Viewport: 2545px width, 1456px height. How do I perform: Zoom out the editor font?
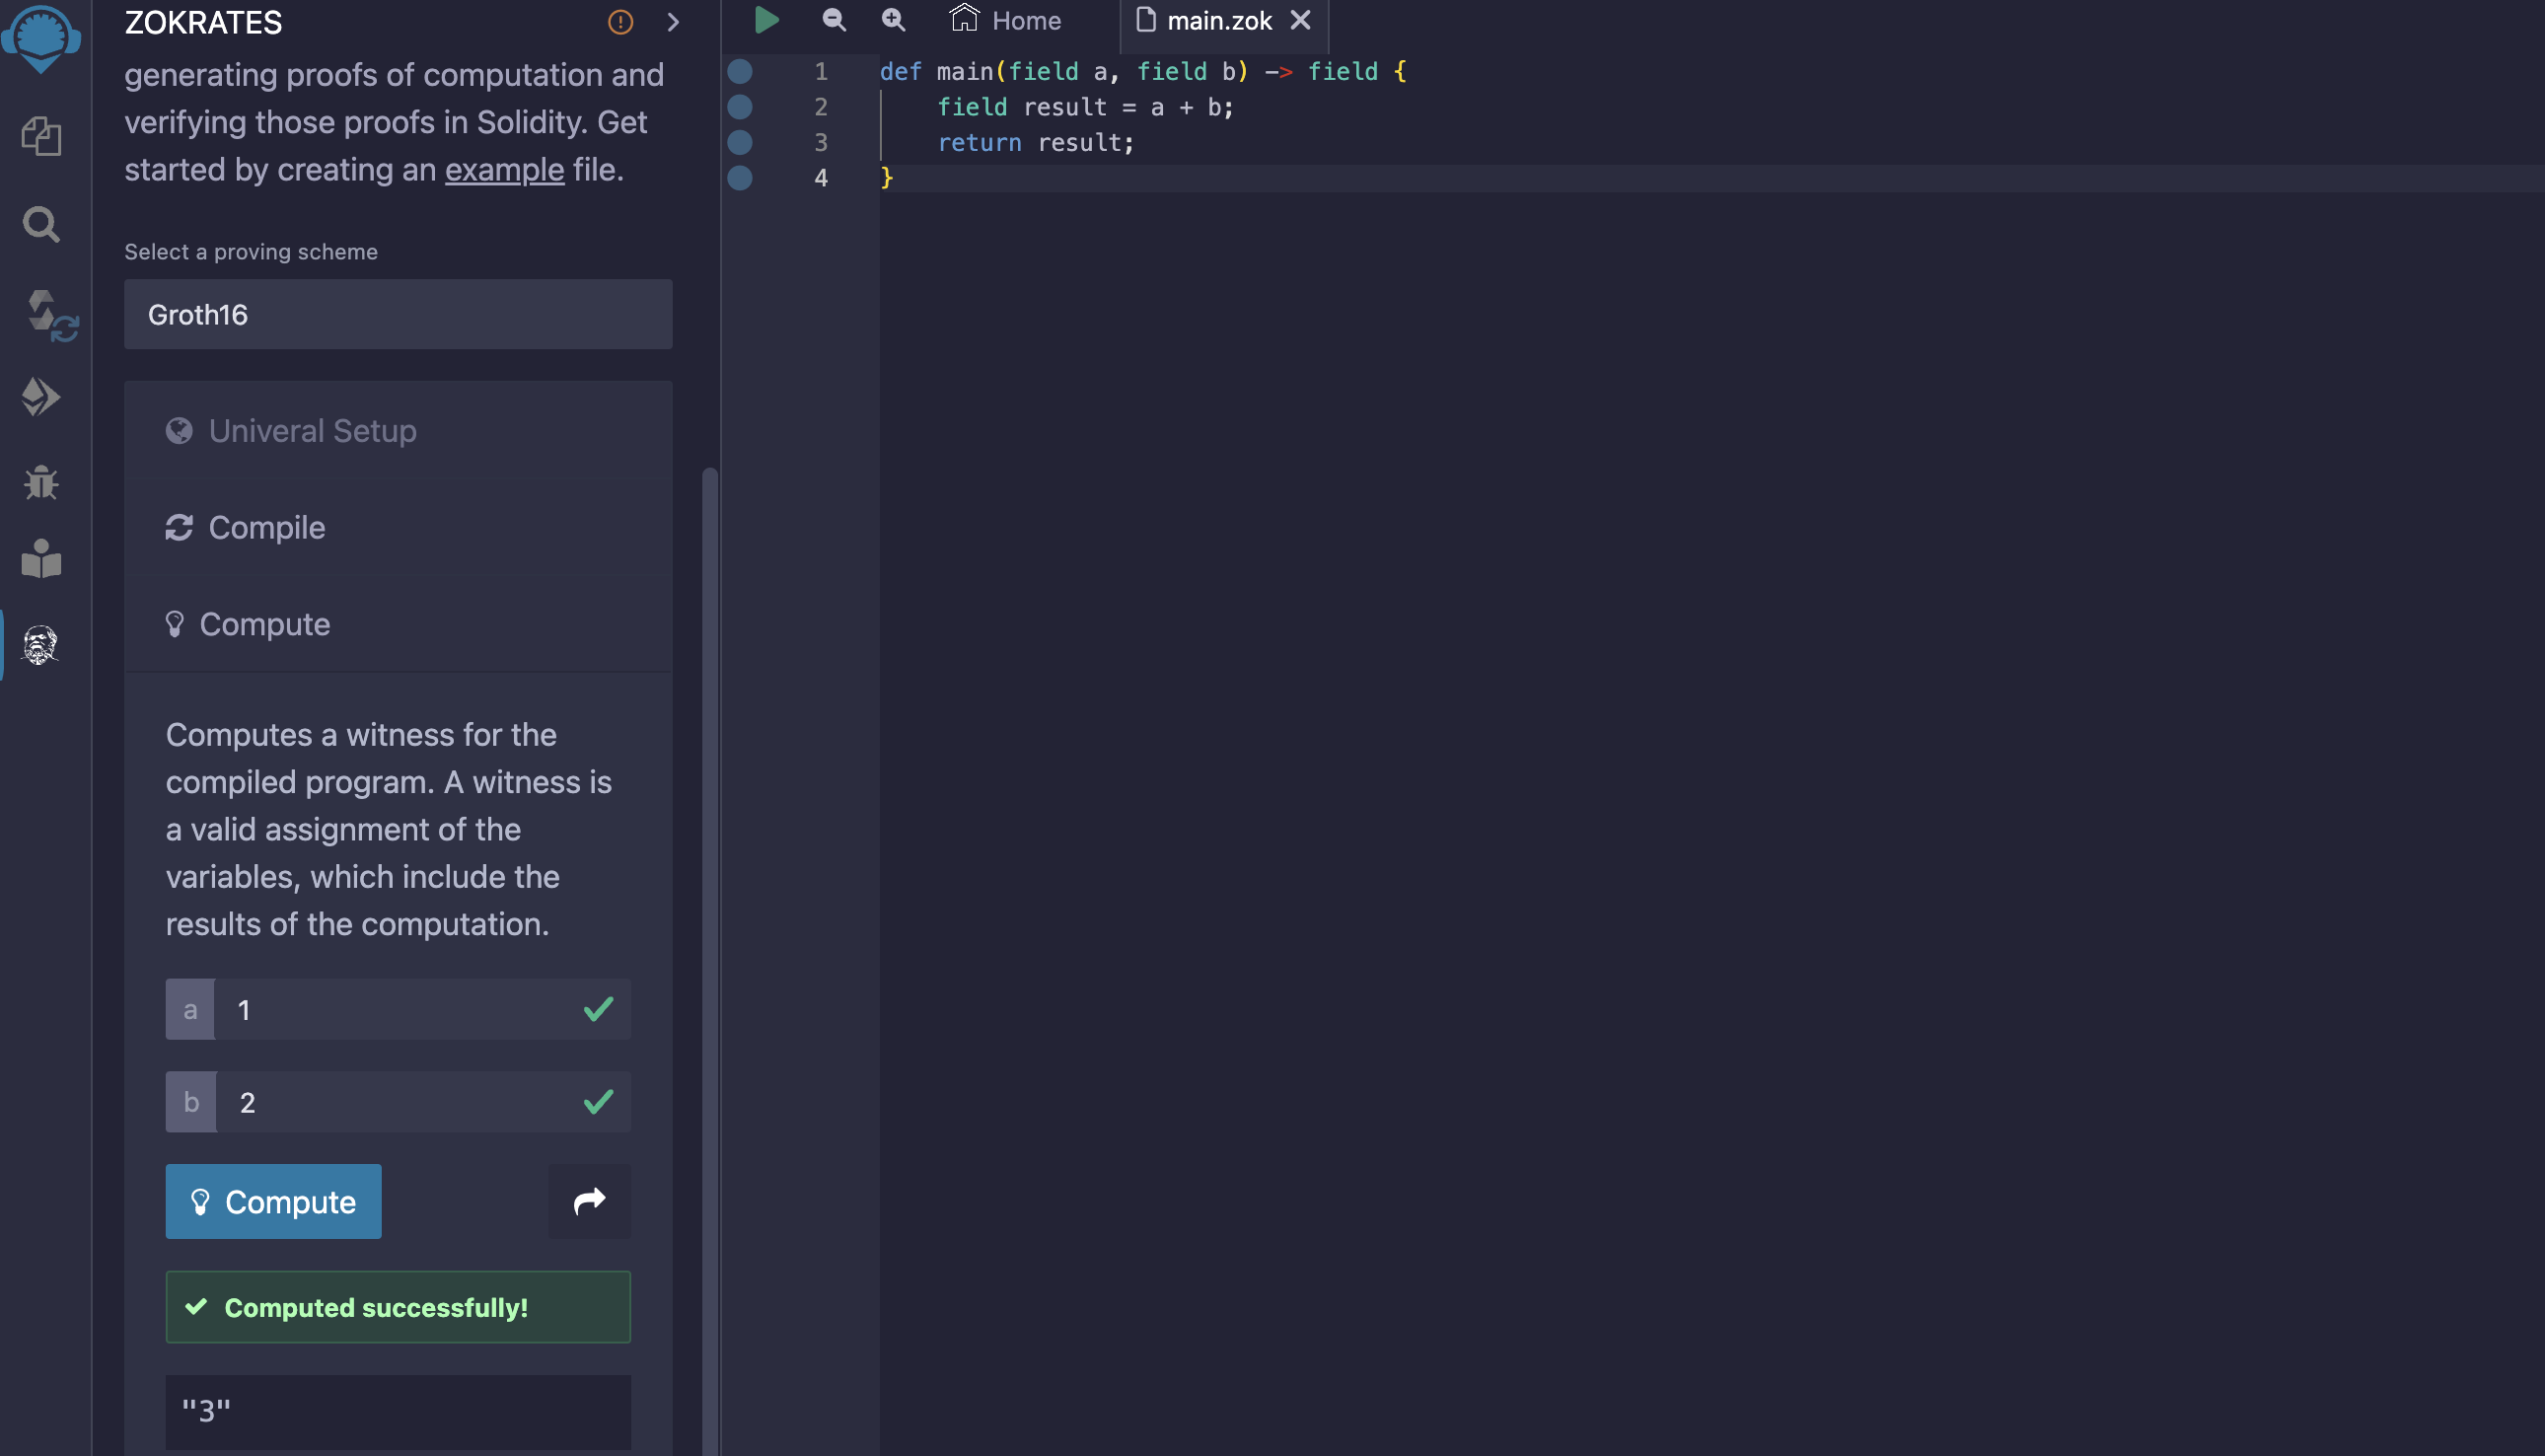tap(833, 20)
